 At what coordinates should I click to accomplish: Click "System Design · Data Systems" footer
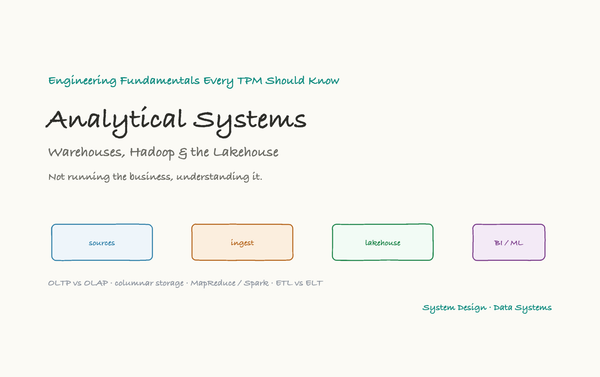(487, 308)
